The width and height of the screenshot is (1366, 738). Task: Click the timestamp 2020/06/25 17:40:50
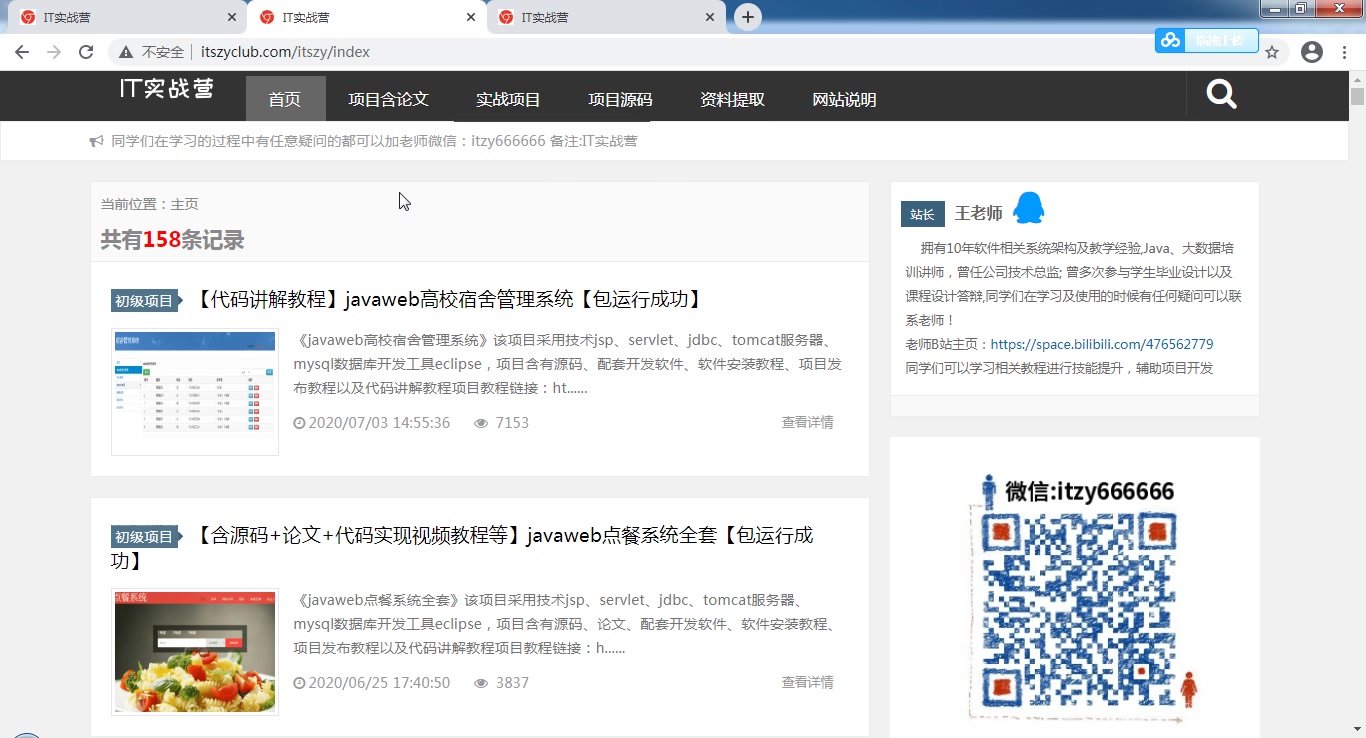[379, 683]
